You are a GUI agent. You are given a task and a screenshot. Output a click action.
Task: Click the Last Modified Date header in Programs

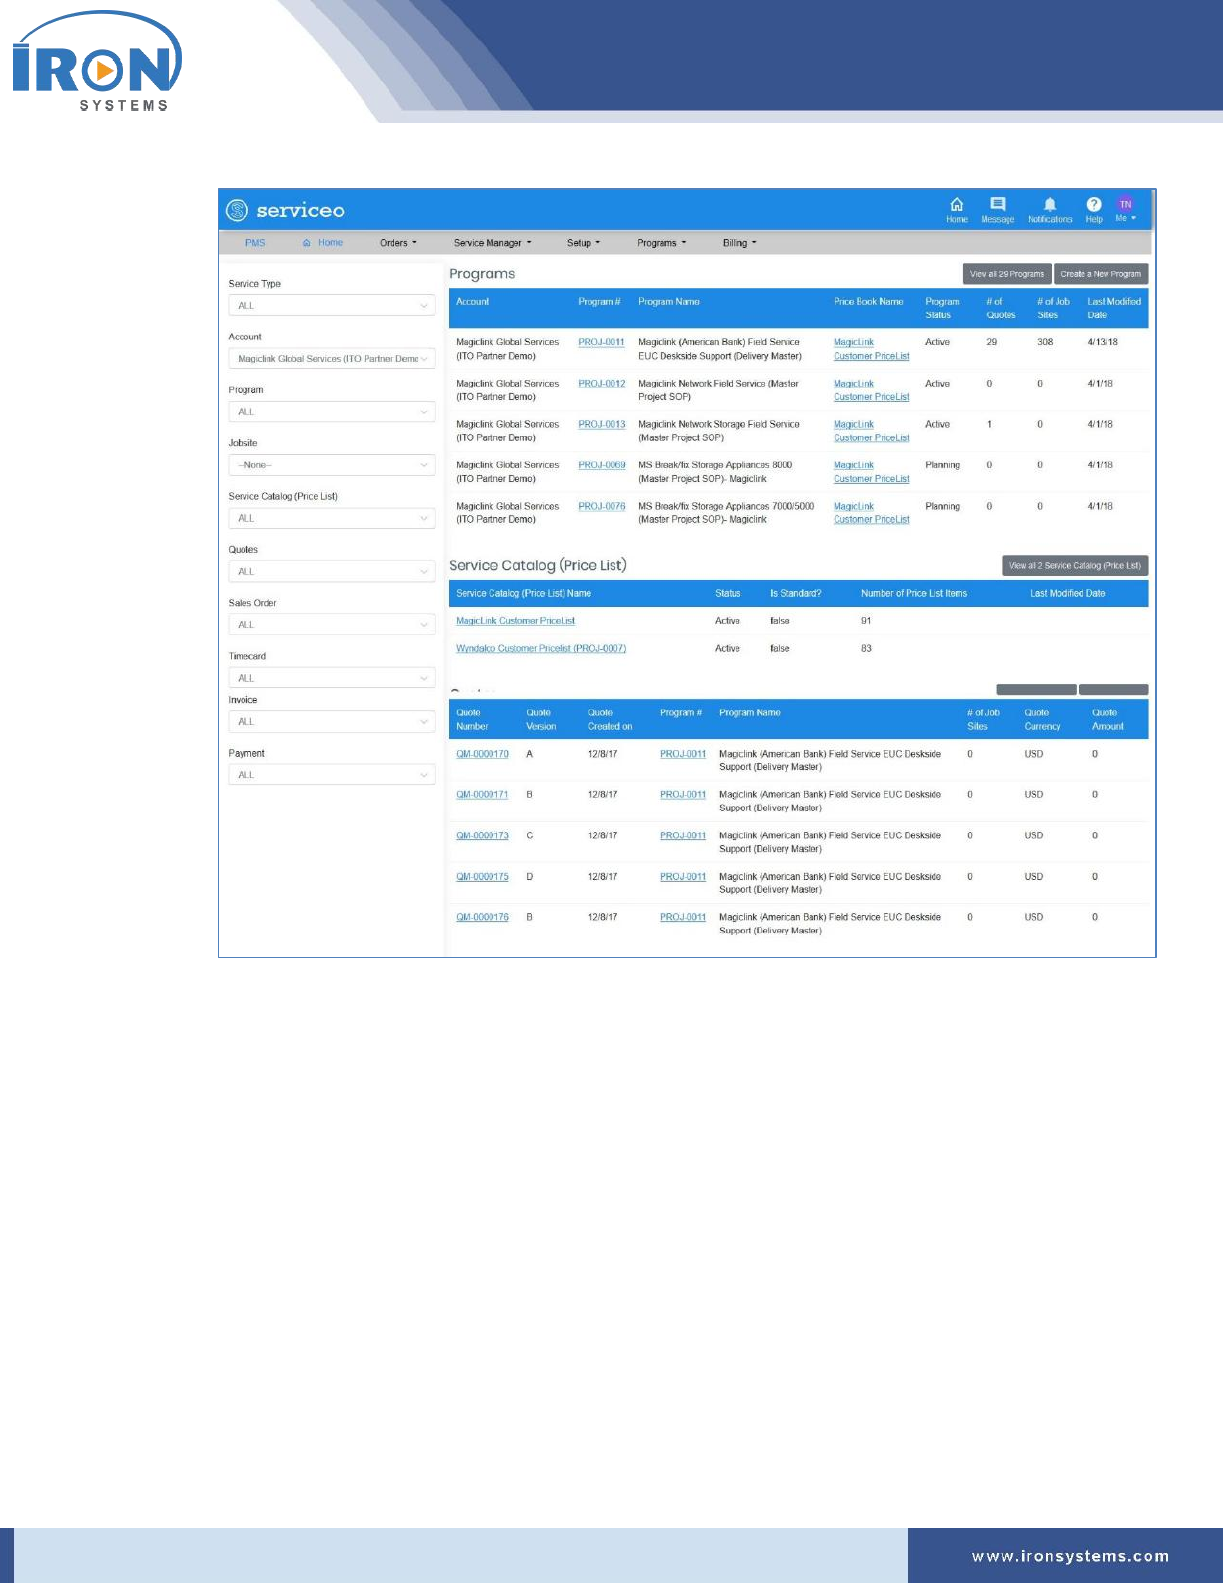(1114, 308)
